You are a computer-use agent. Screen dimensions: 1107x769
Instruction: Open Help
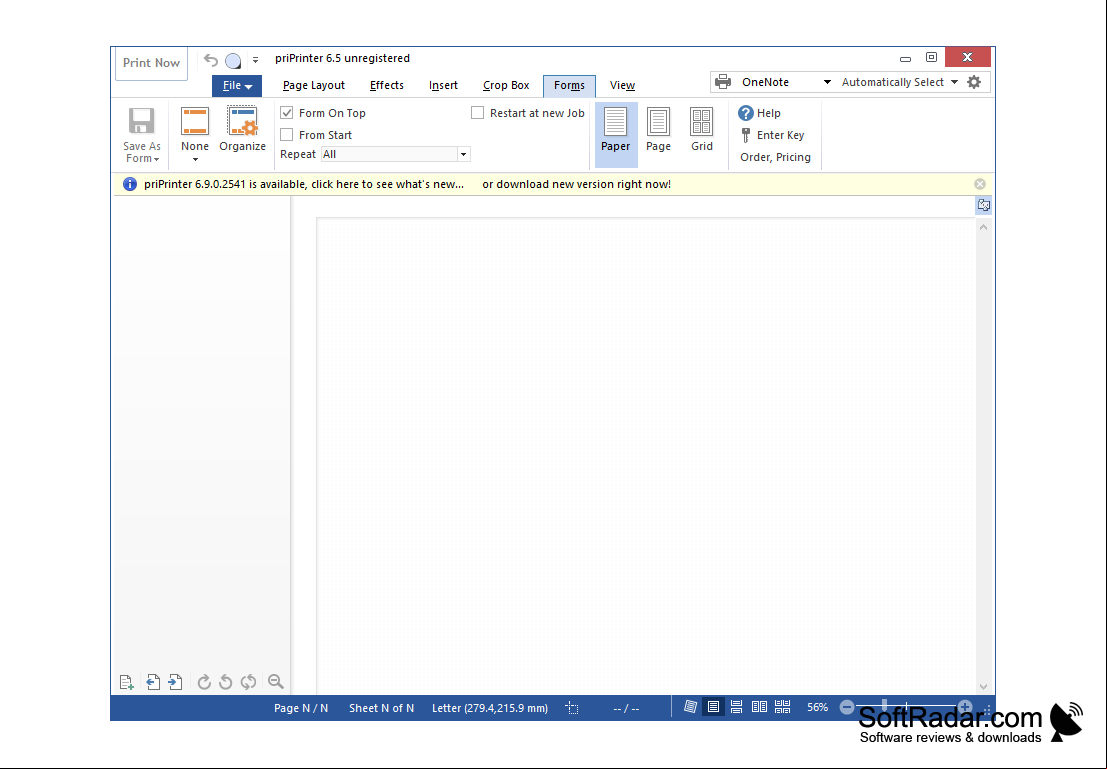coord(760,113)
